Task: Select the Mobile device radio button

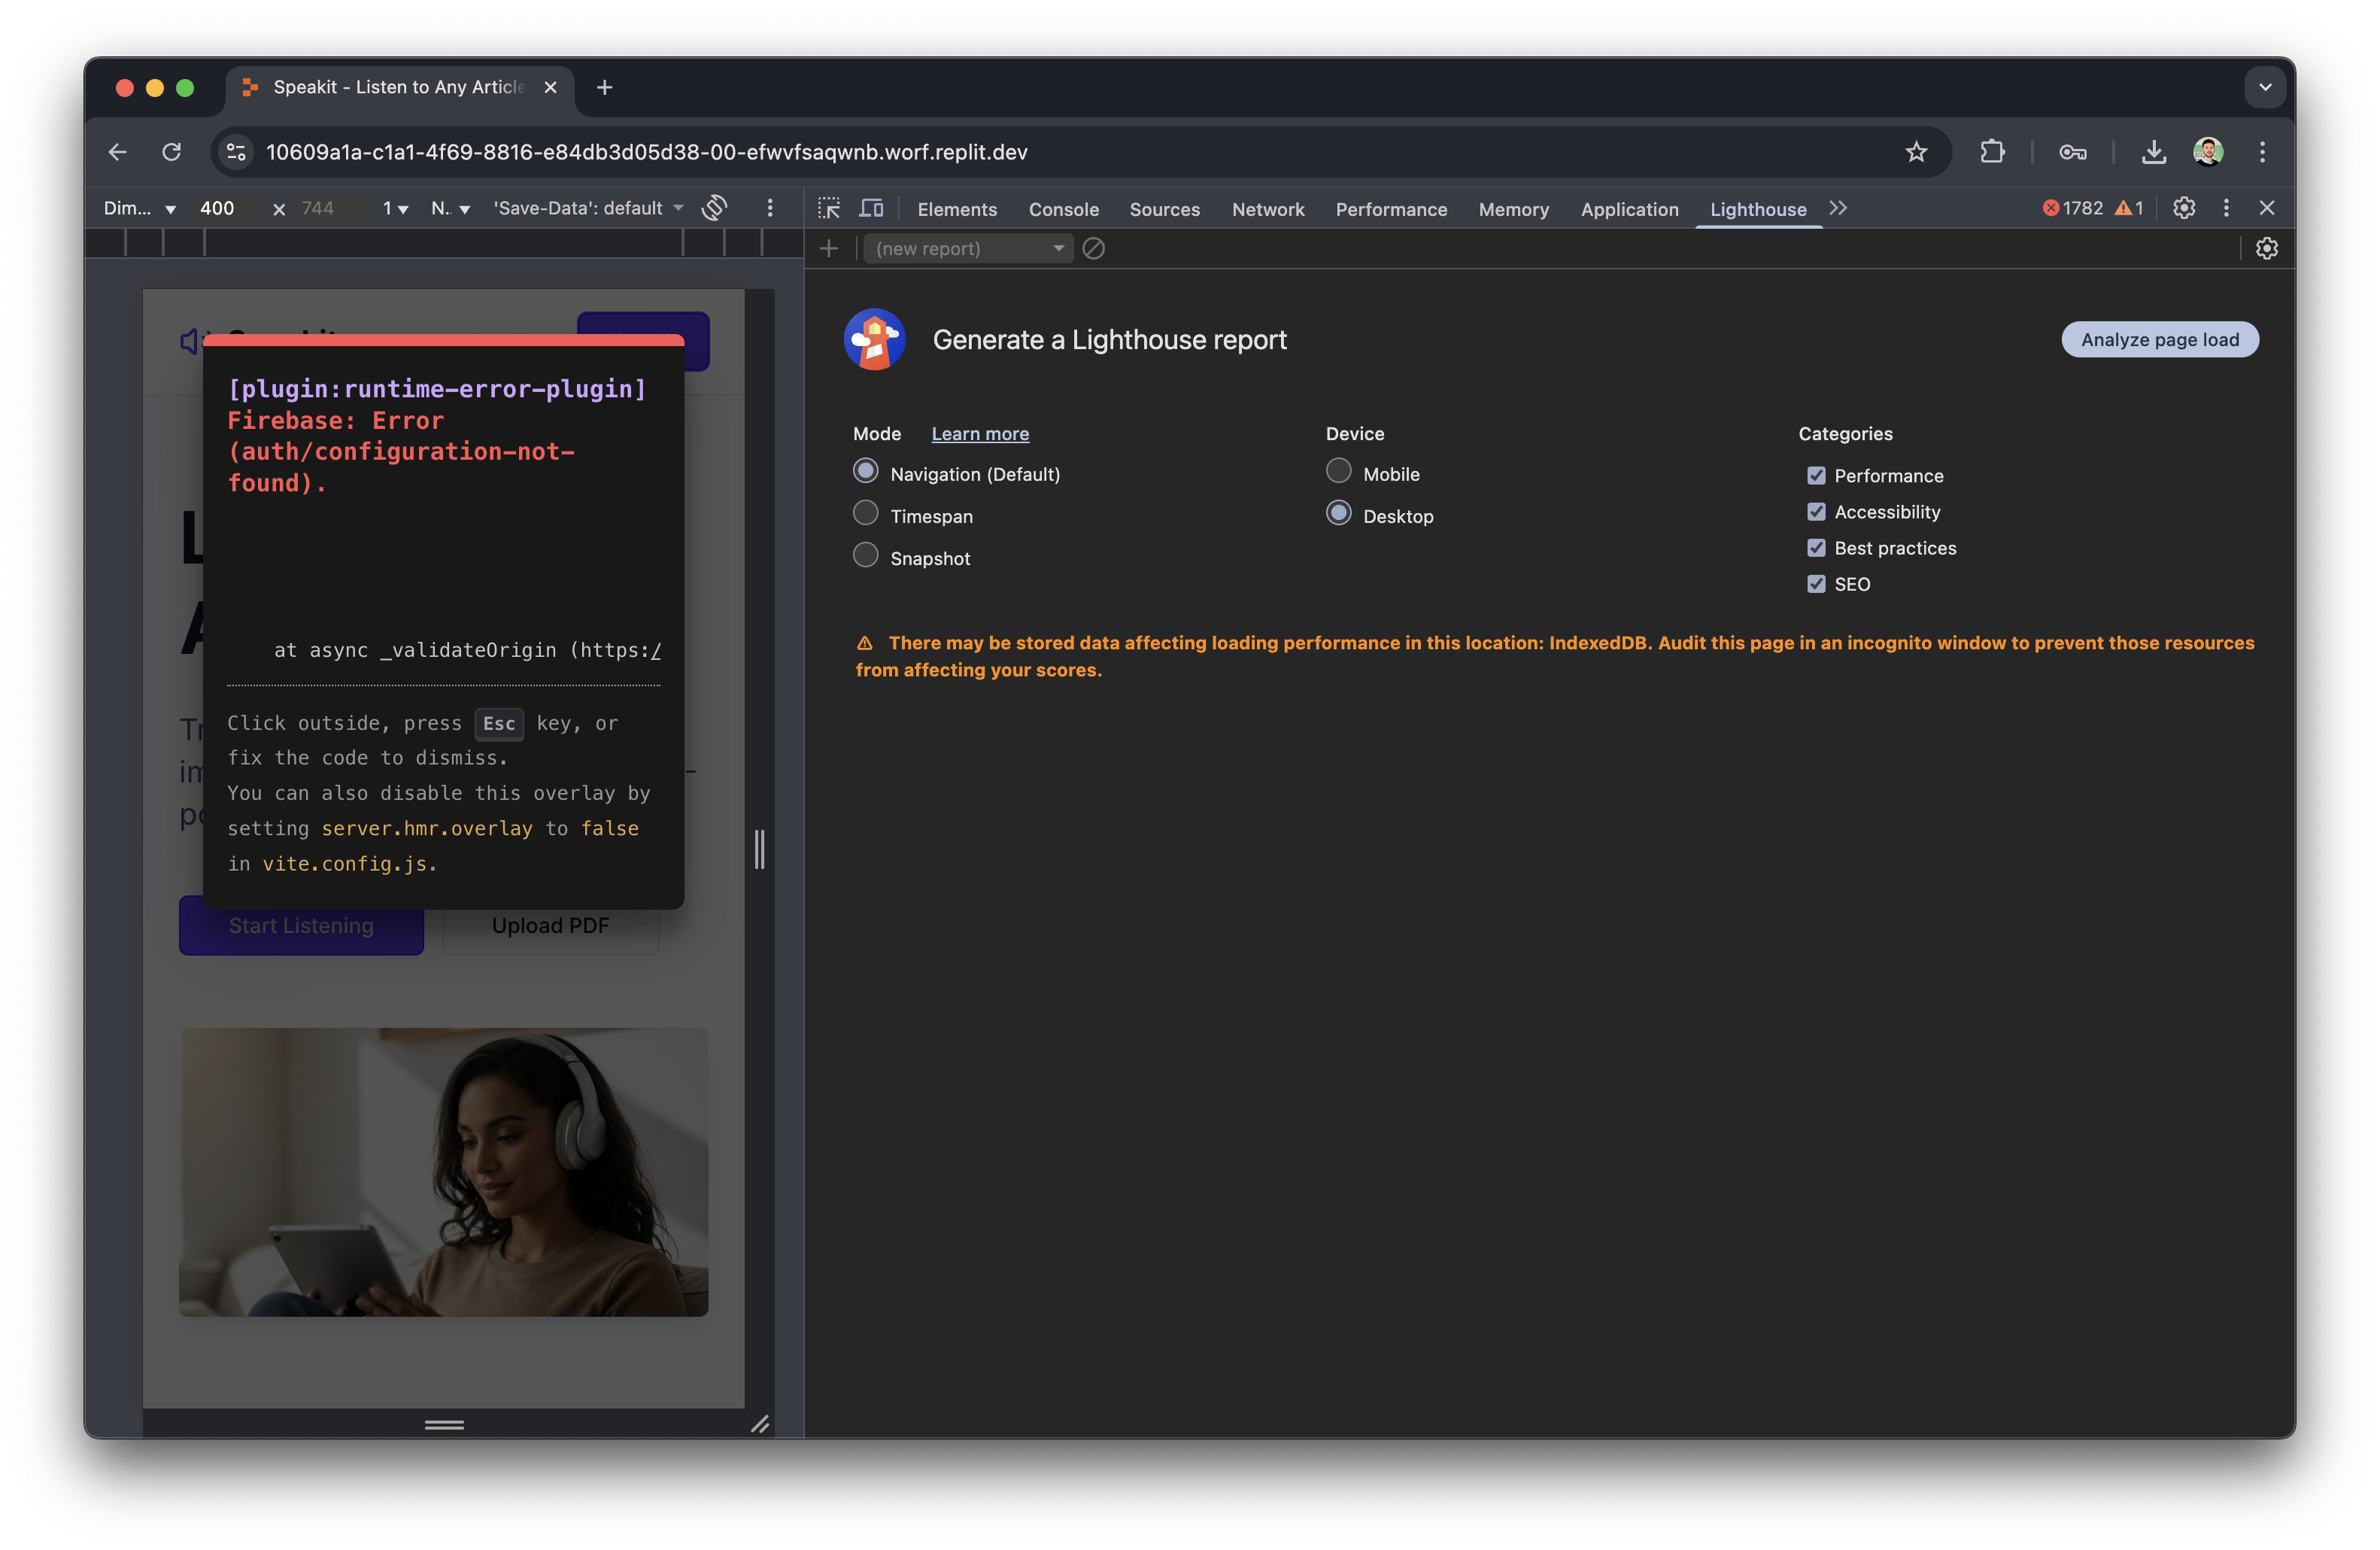Action: [x=1338, y=472]
